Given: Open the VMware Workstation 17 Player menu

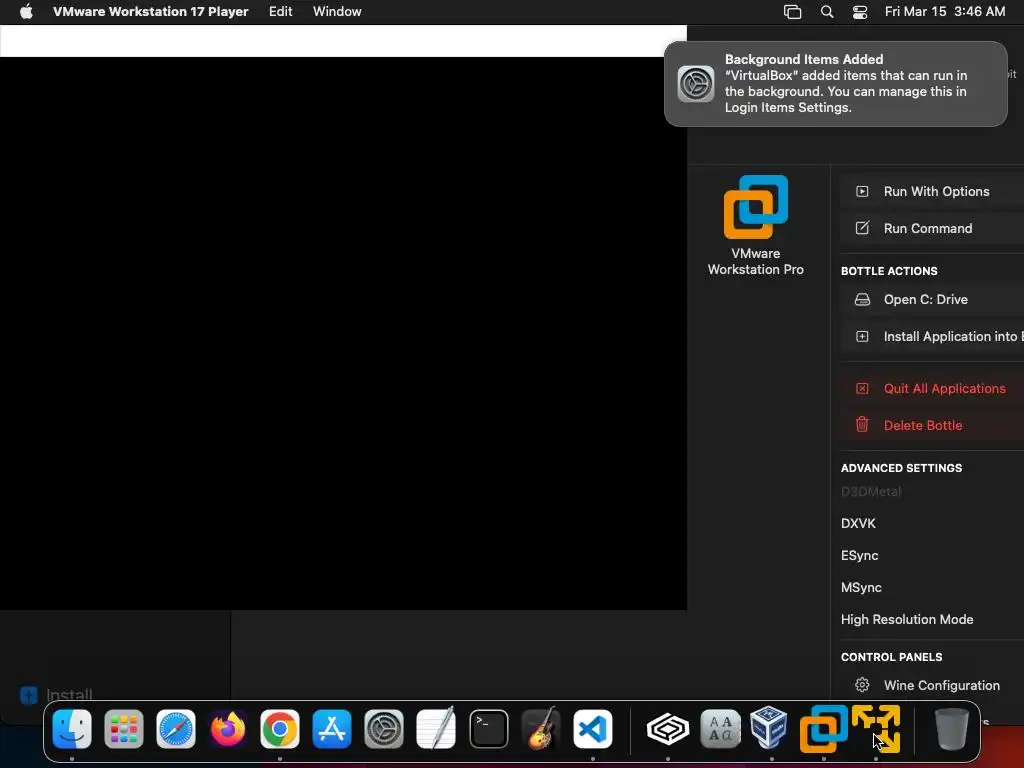Looking at the screenshot, I should tap(151, 12).
